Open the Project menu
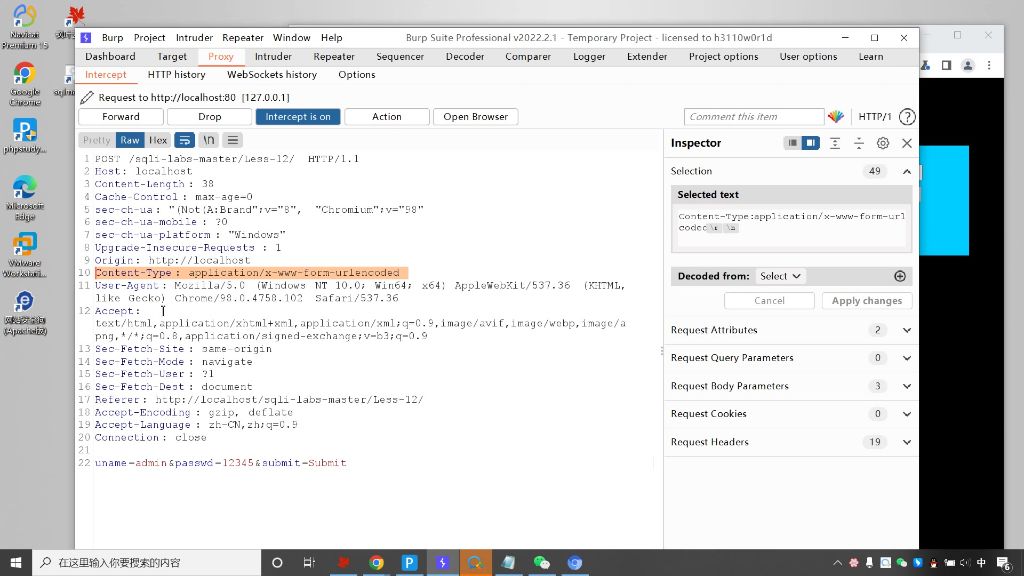The width and height of the screenshot is (1024, 576). point(150,37)
